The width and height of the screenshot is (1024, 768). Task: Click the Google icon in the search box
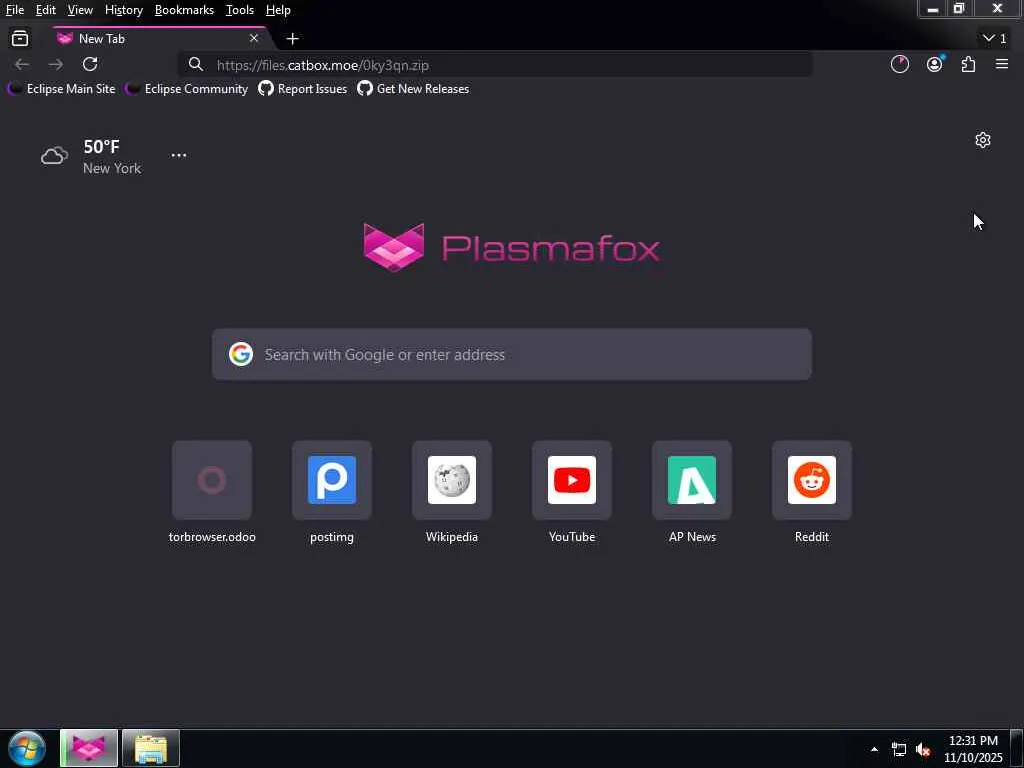(x=241, y=354)
